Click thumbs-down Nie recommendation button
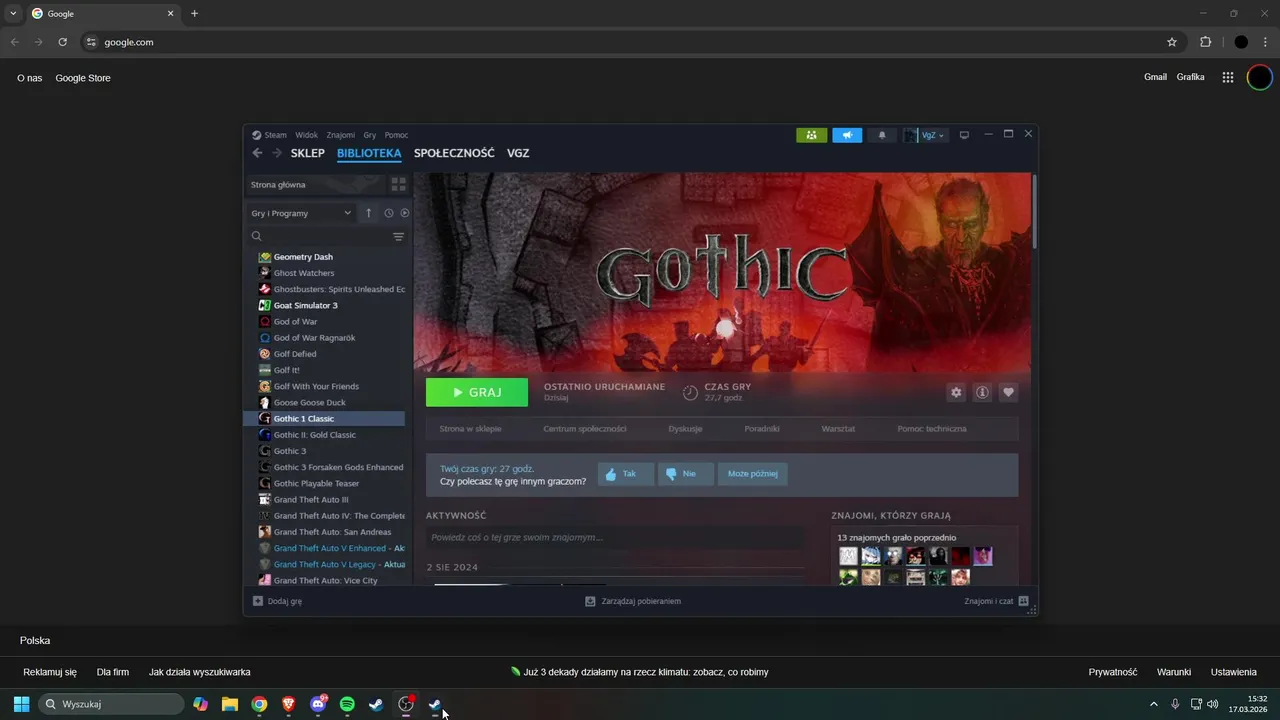 pyautogui.click(x=686, y=474)
